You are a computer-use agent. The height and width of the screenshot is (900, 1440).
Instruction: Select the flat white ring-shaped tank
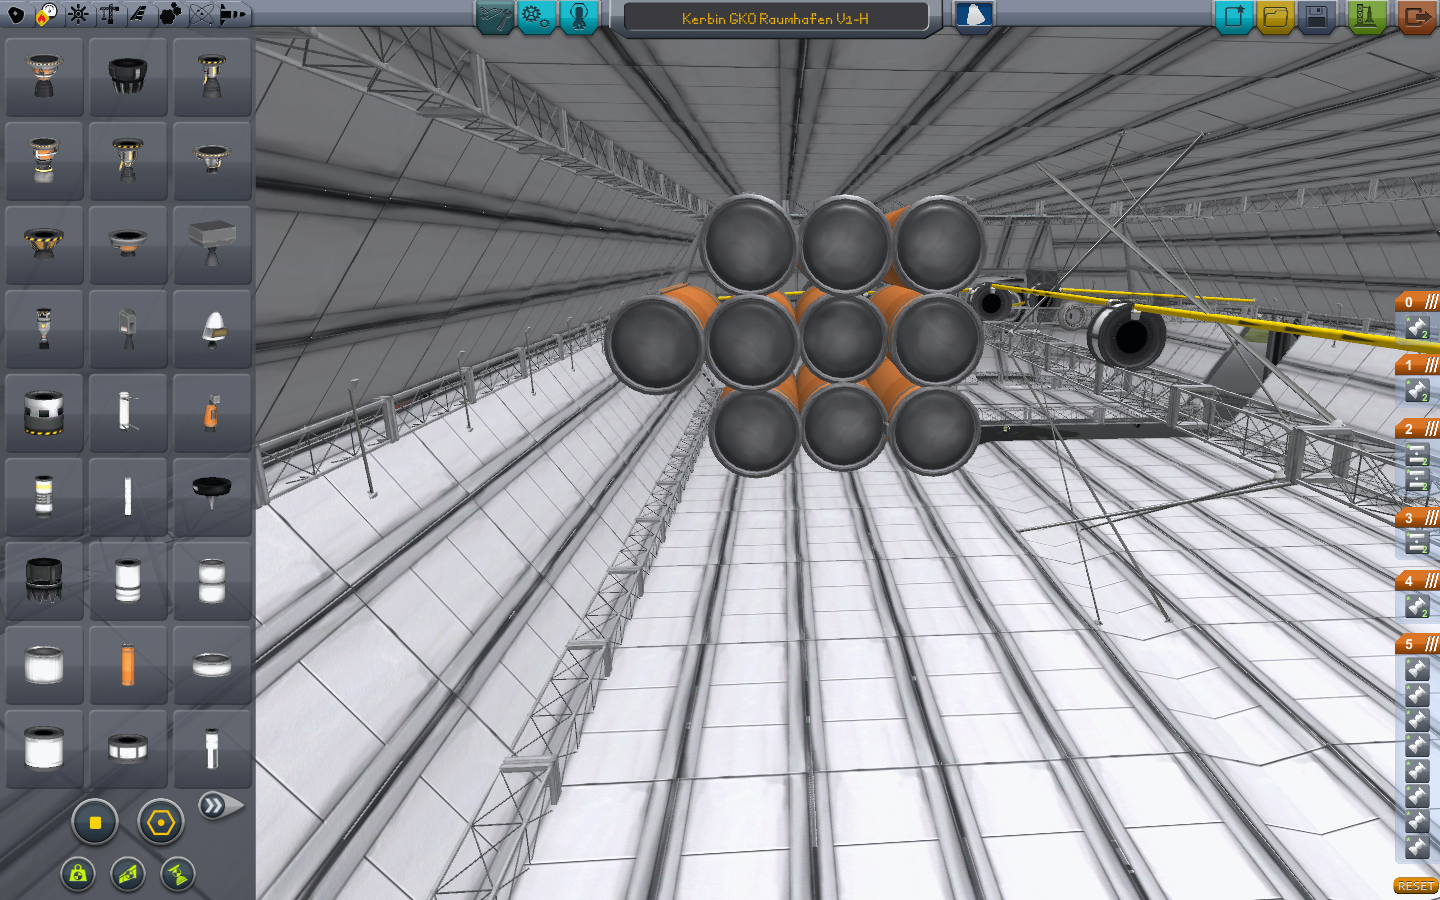pyautogui.click(x=212, y=665)
